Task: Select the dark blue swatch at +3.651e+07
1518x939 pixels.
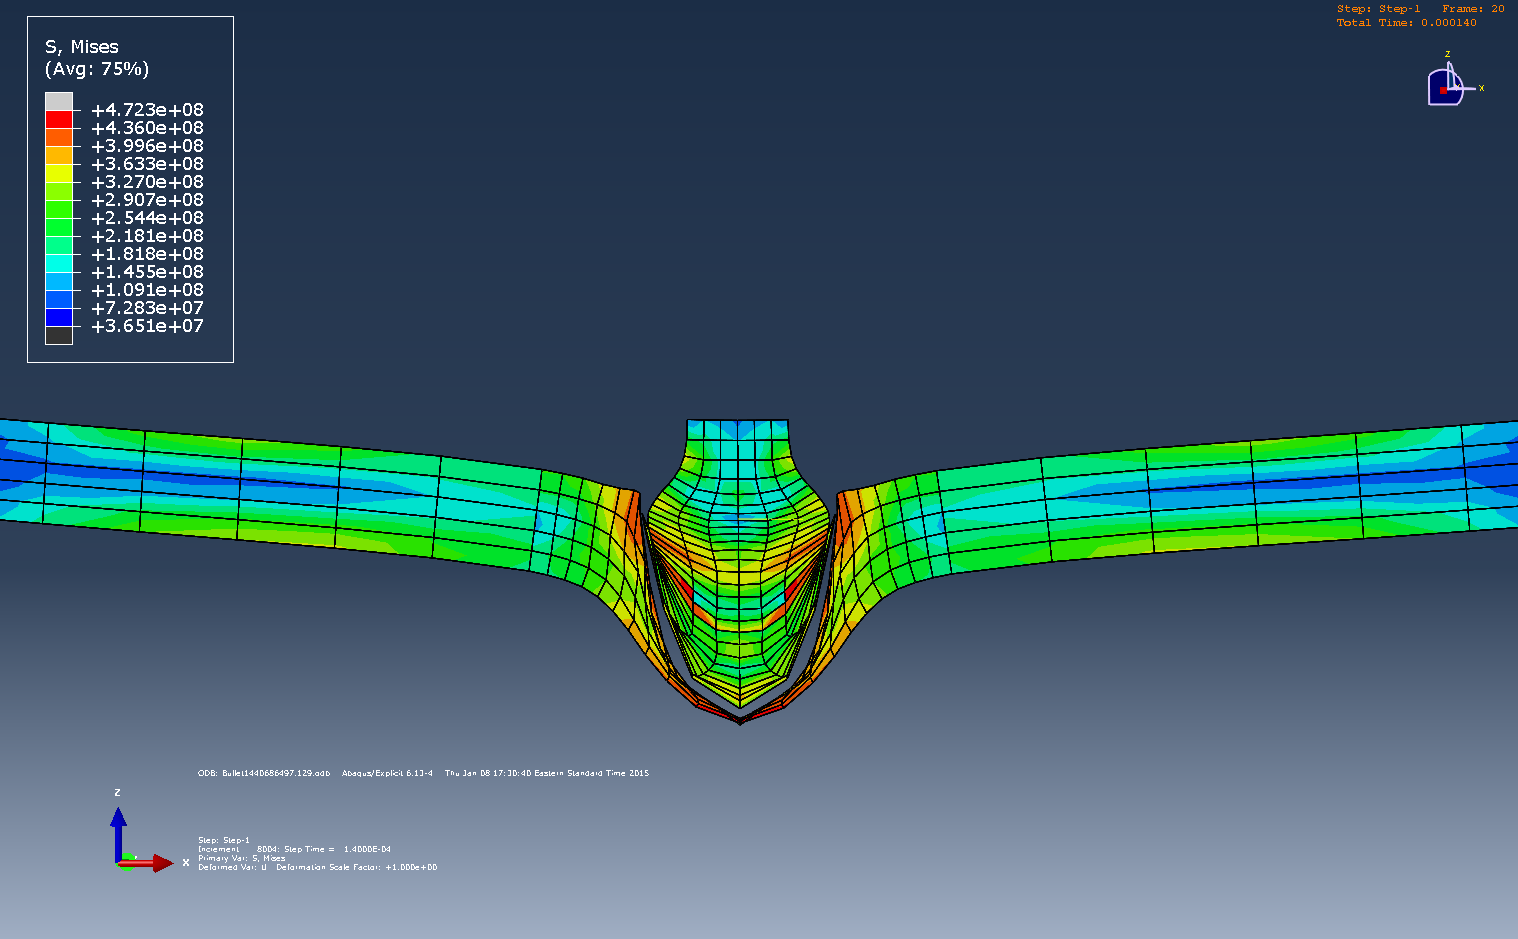Action: [x=59, y=317]
